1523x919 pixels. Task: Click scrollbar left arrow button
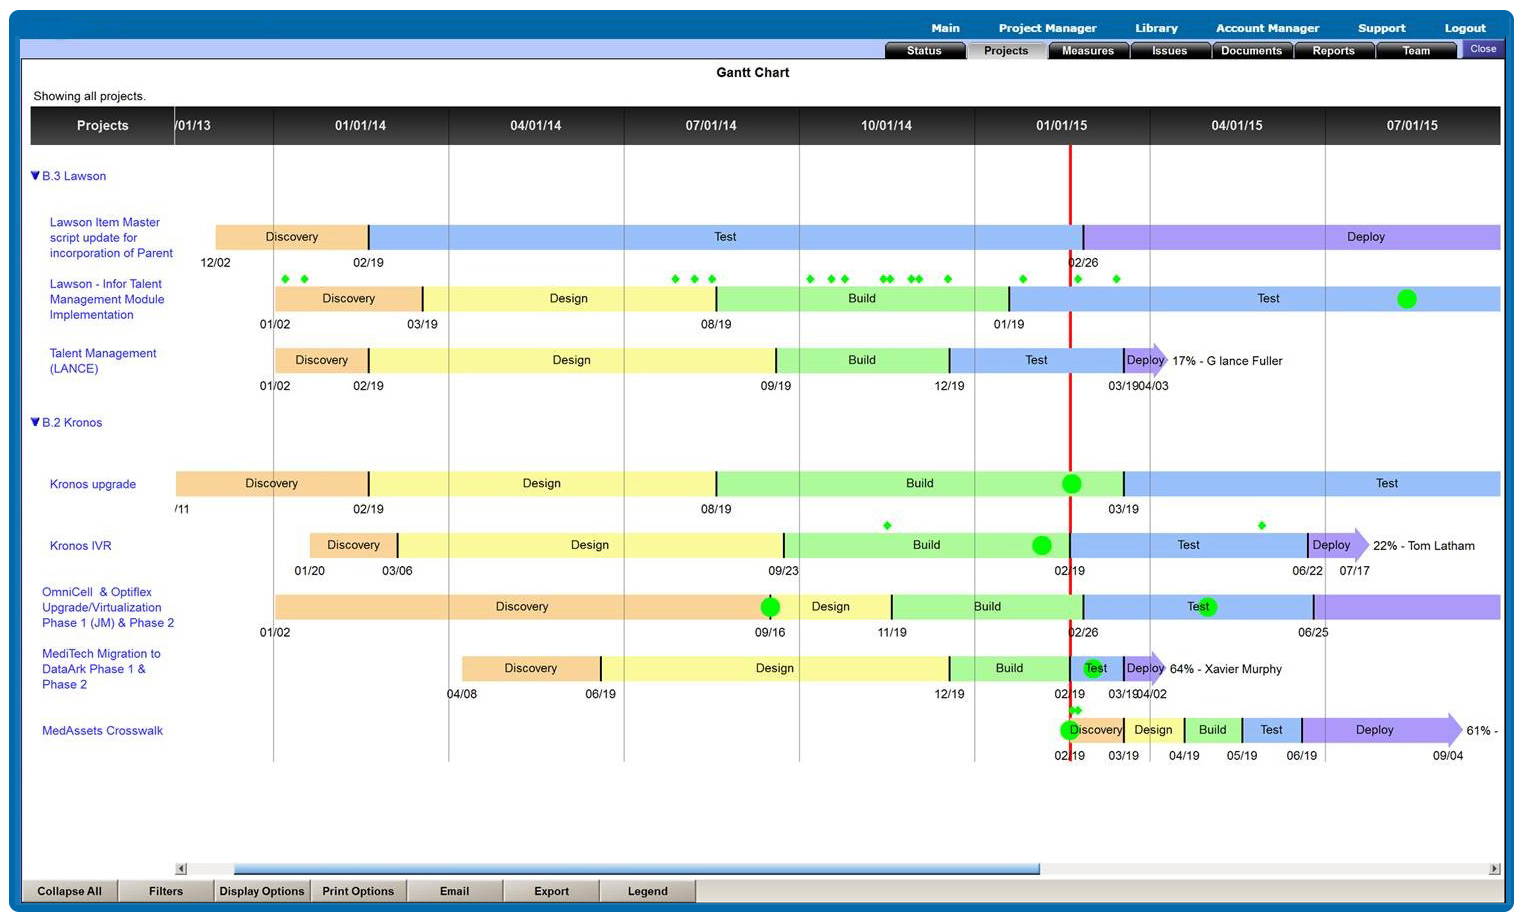click(x=181, y=869)
